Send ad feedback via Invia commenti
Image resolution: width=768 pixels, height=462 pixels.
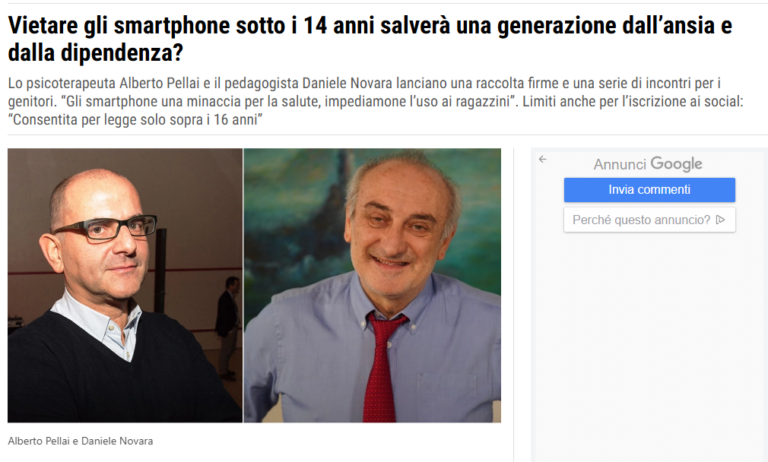tap(649, 190)
